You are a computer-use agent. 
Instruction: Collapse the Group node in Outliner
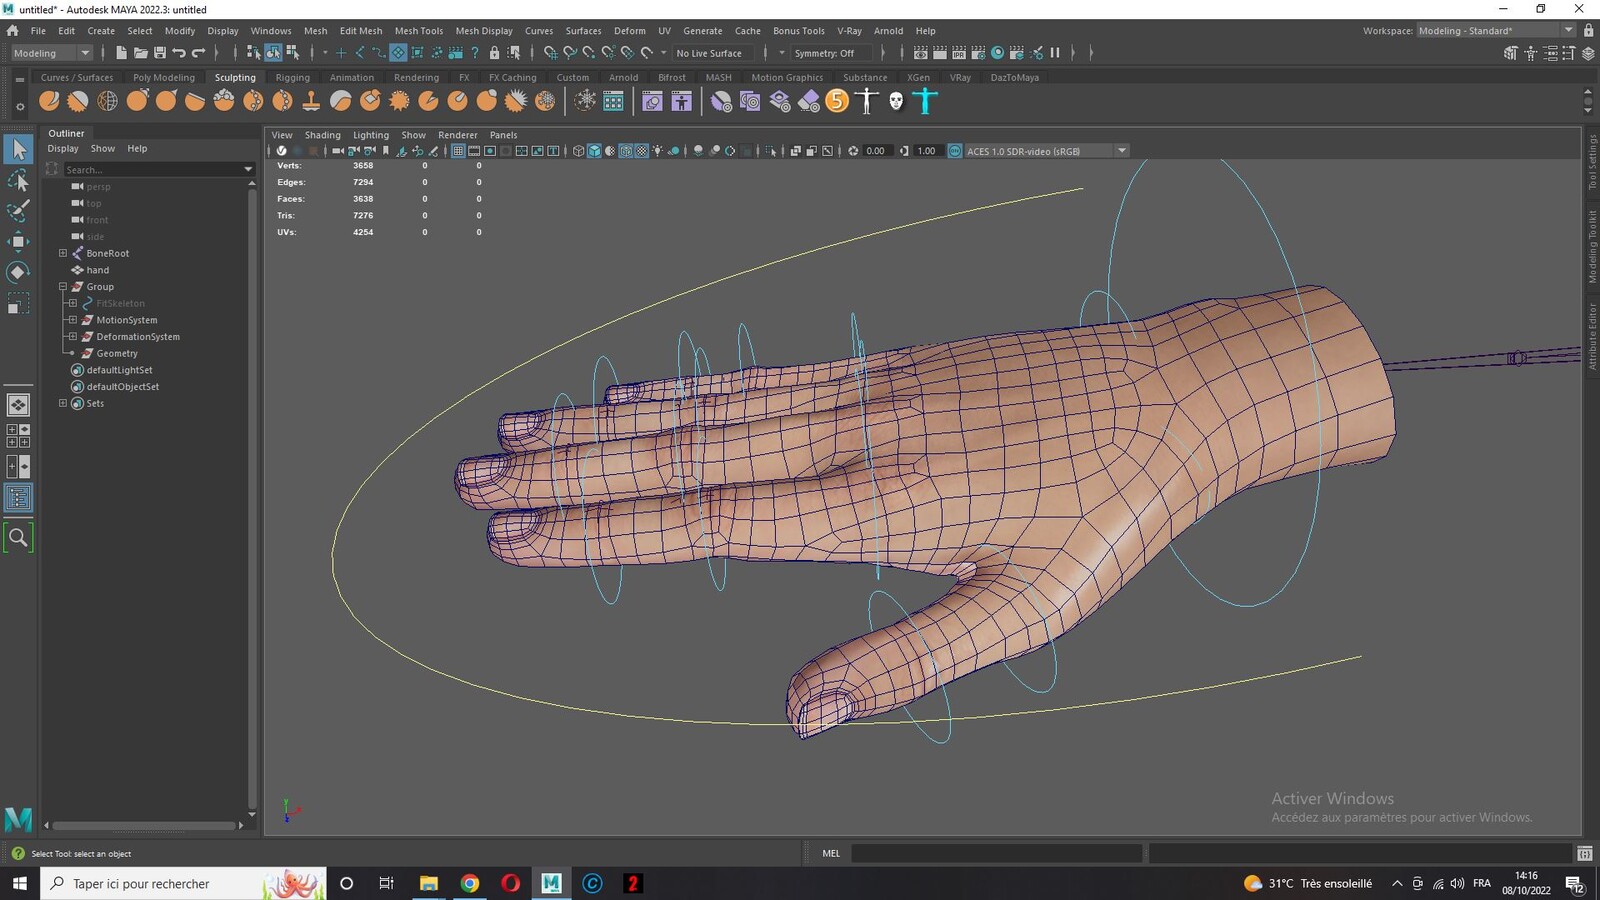(63, 287)
